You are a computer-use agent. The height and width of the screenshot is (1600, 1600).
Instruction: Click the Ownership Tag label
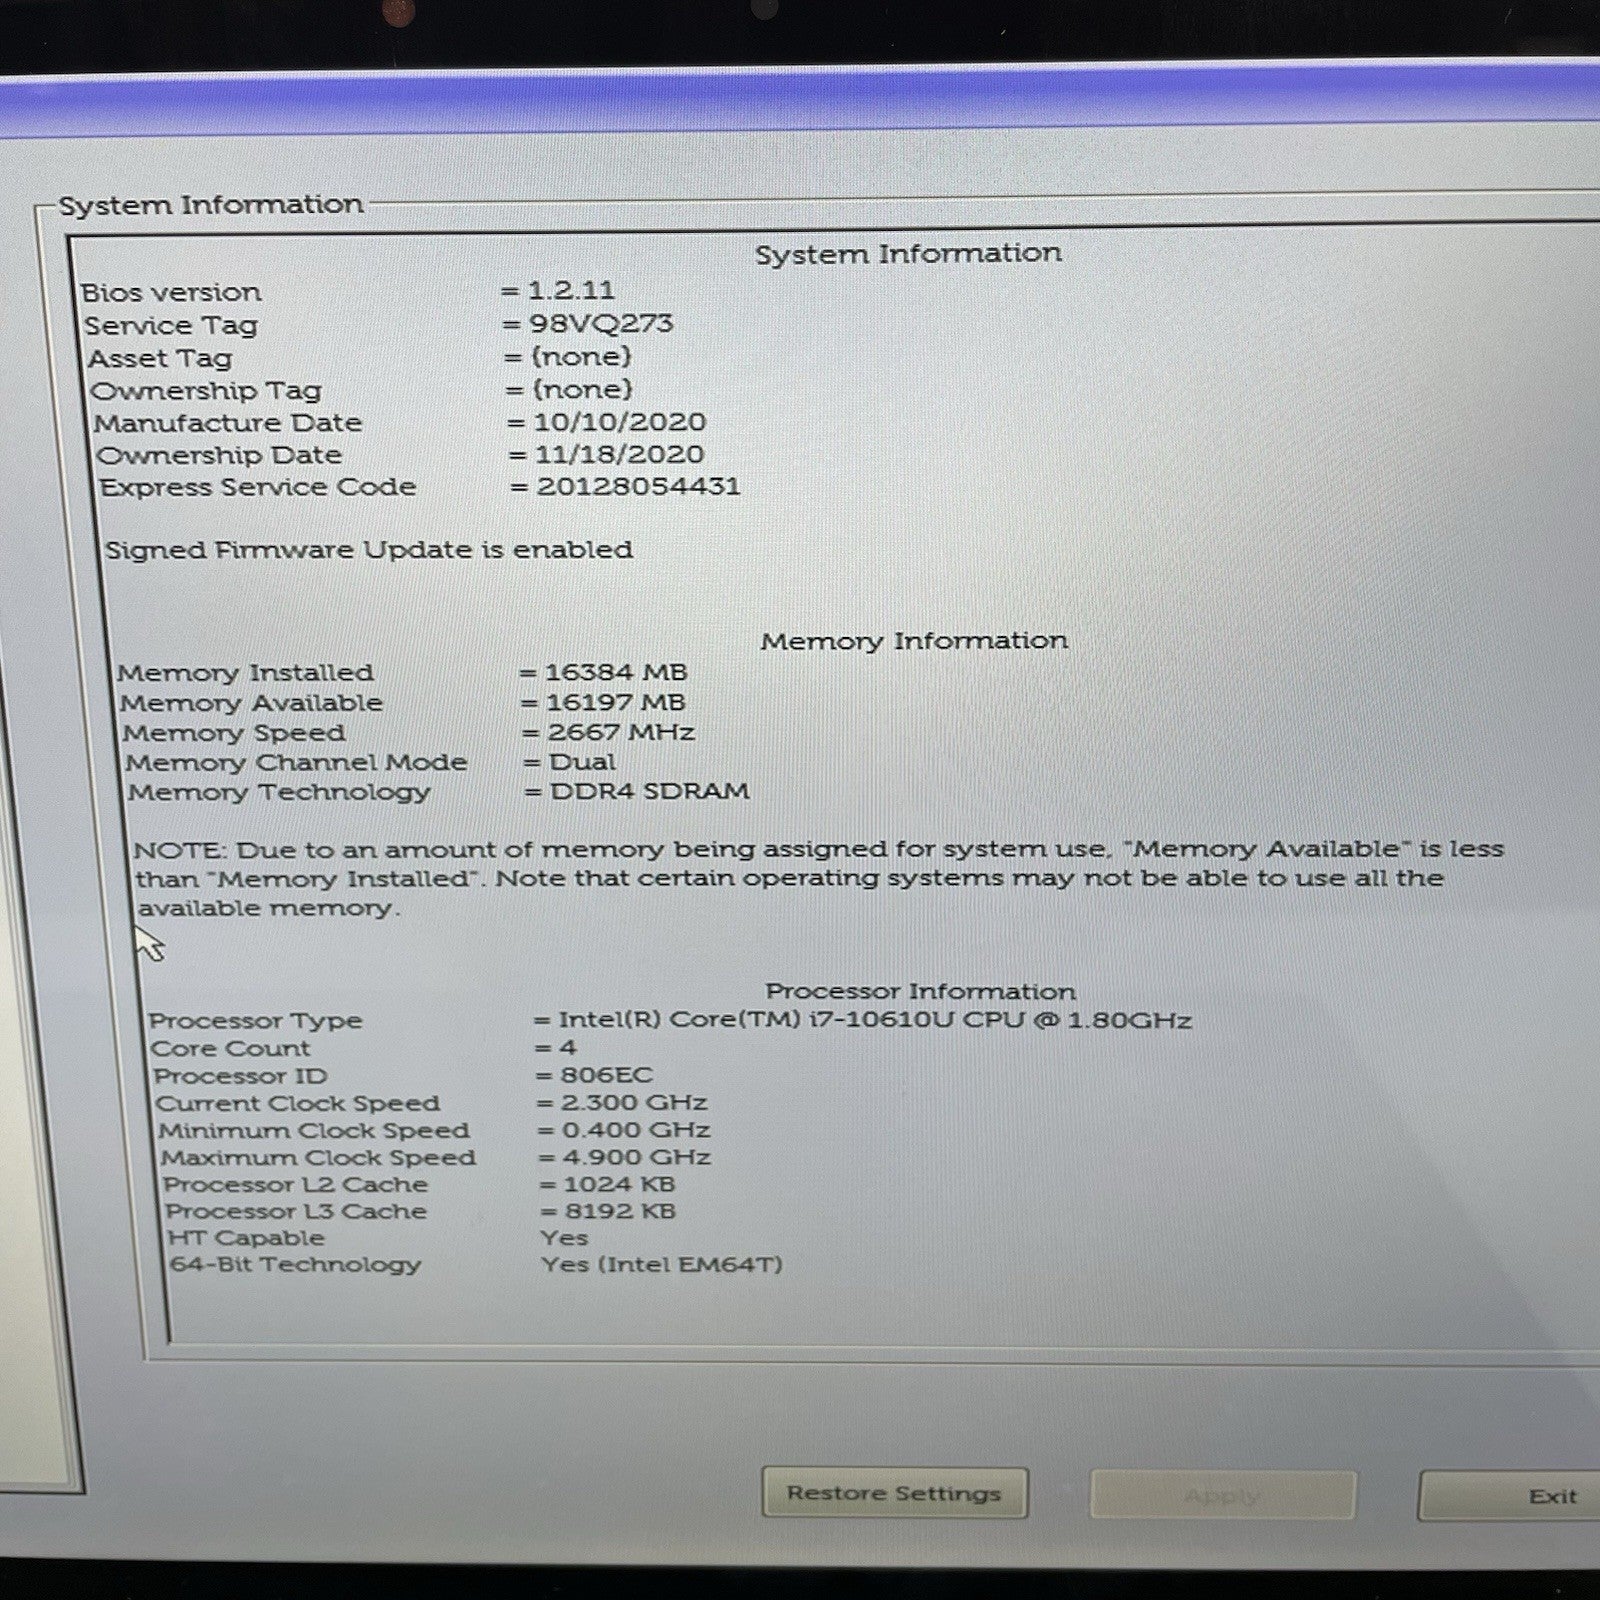[x=206, y=391]
